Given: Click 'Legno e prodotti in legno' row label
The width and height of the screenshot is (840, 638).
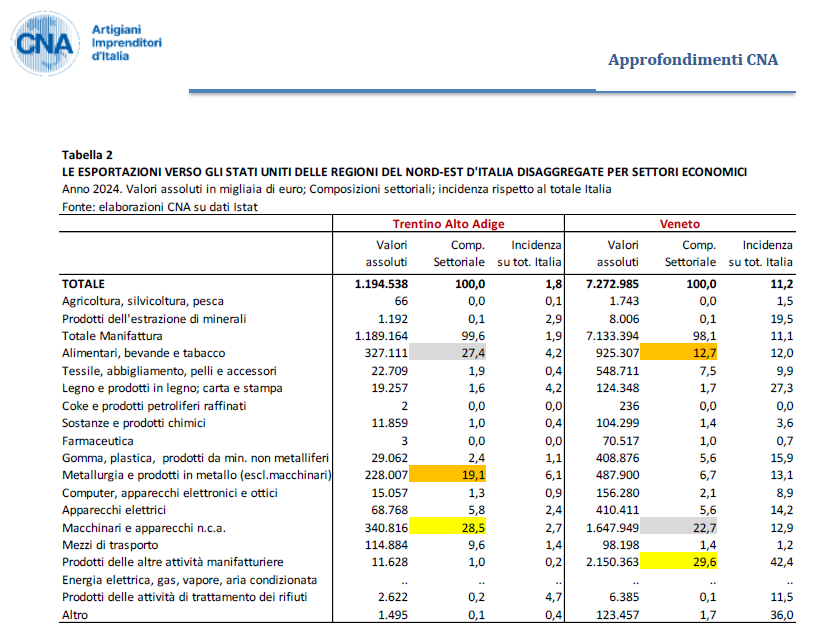Looking at the screenshot, I should (172, 388).
